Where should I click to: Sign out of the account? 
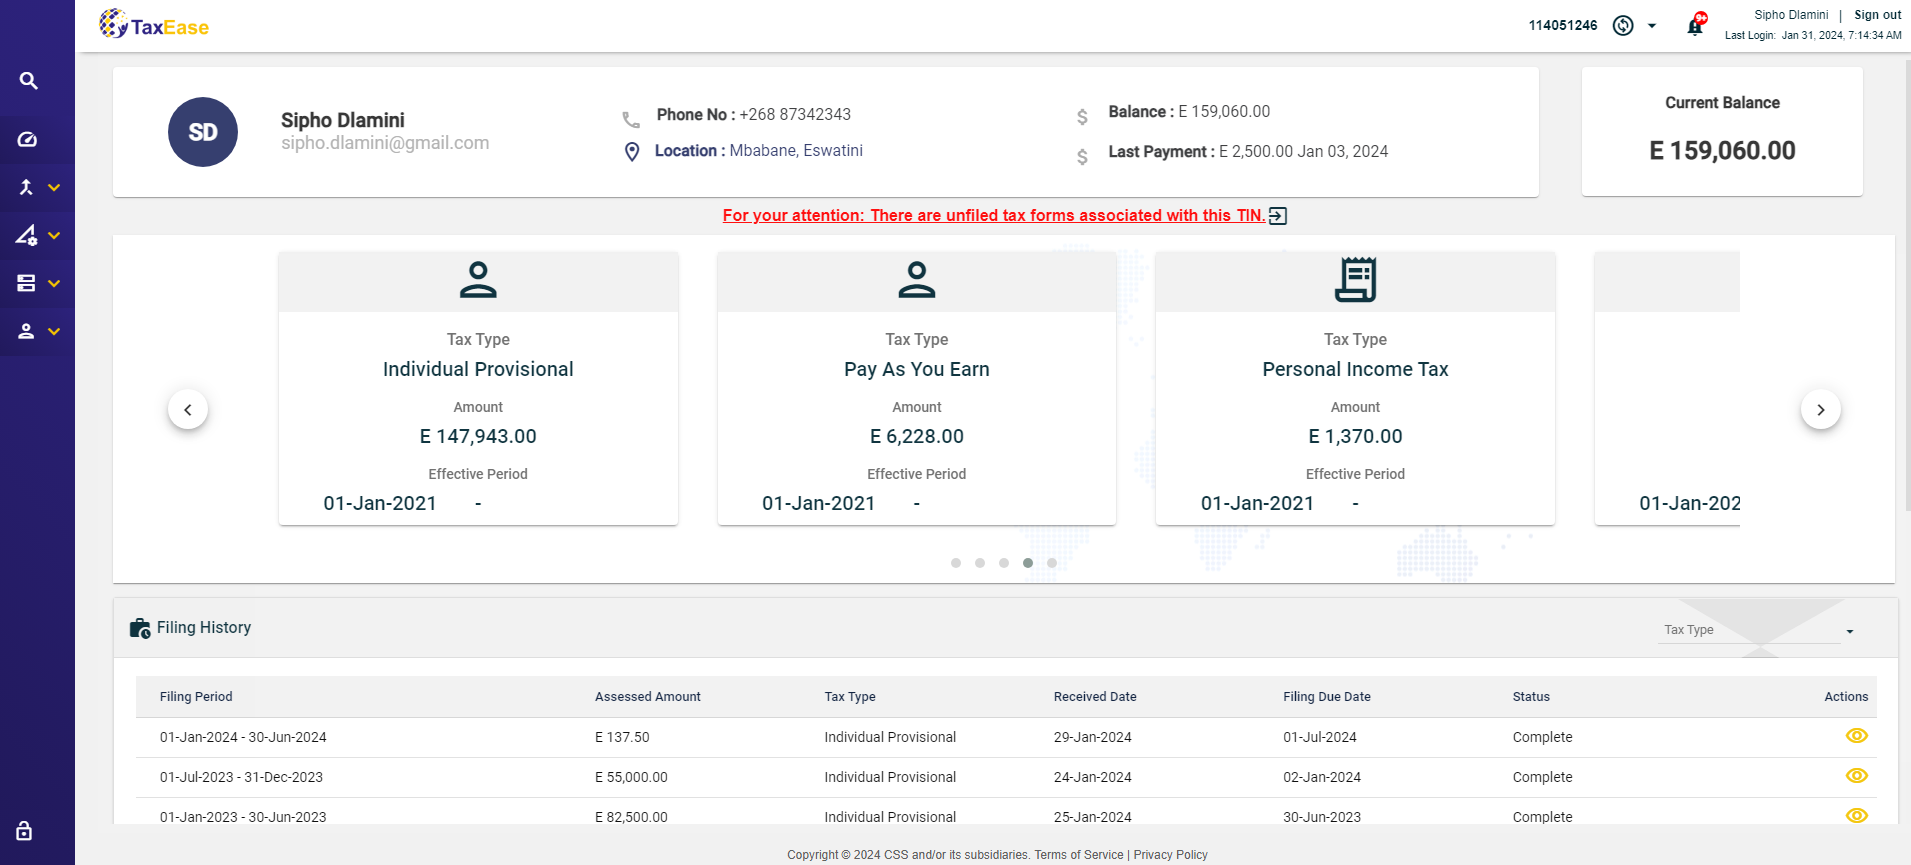(1877, 15)
